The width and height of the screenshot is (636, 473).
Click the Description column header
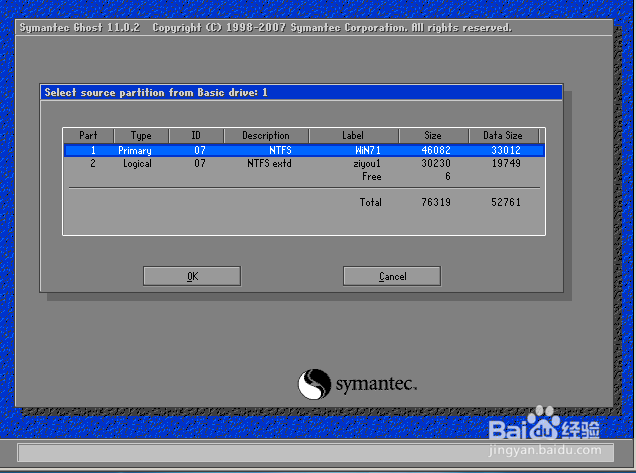(266, 135)
